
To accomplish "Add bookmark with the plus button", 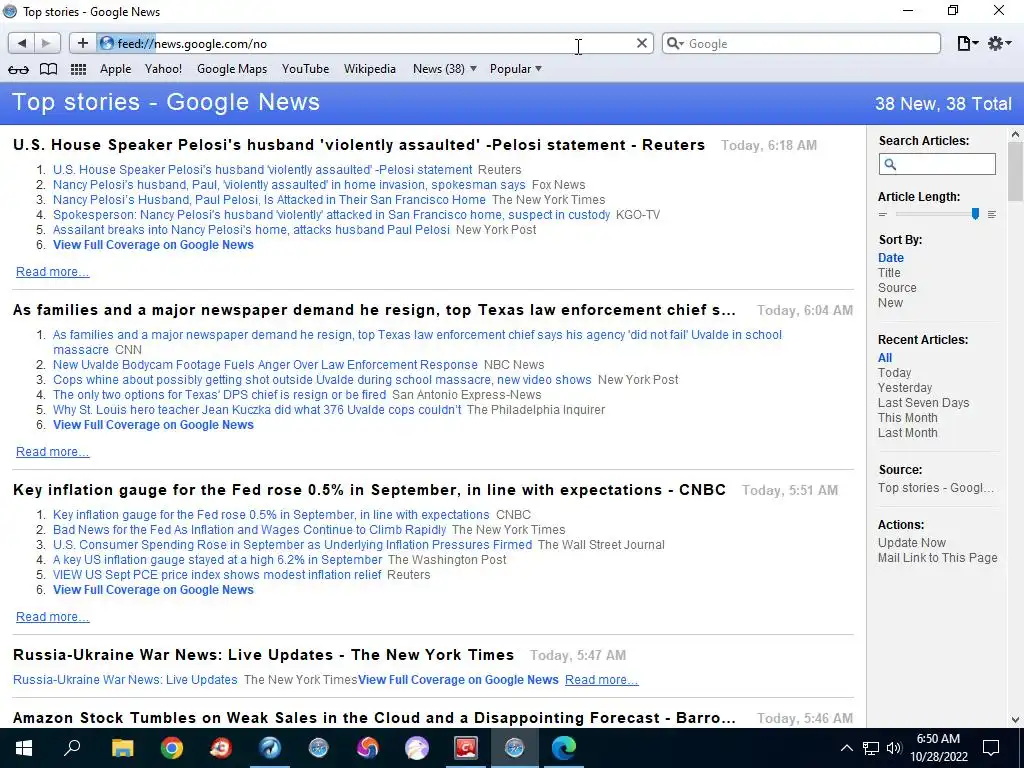I will click(x=82, y=43).
